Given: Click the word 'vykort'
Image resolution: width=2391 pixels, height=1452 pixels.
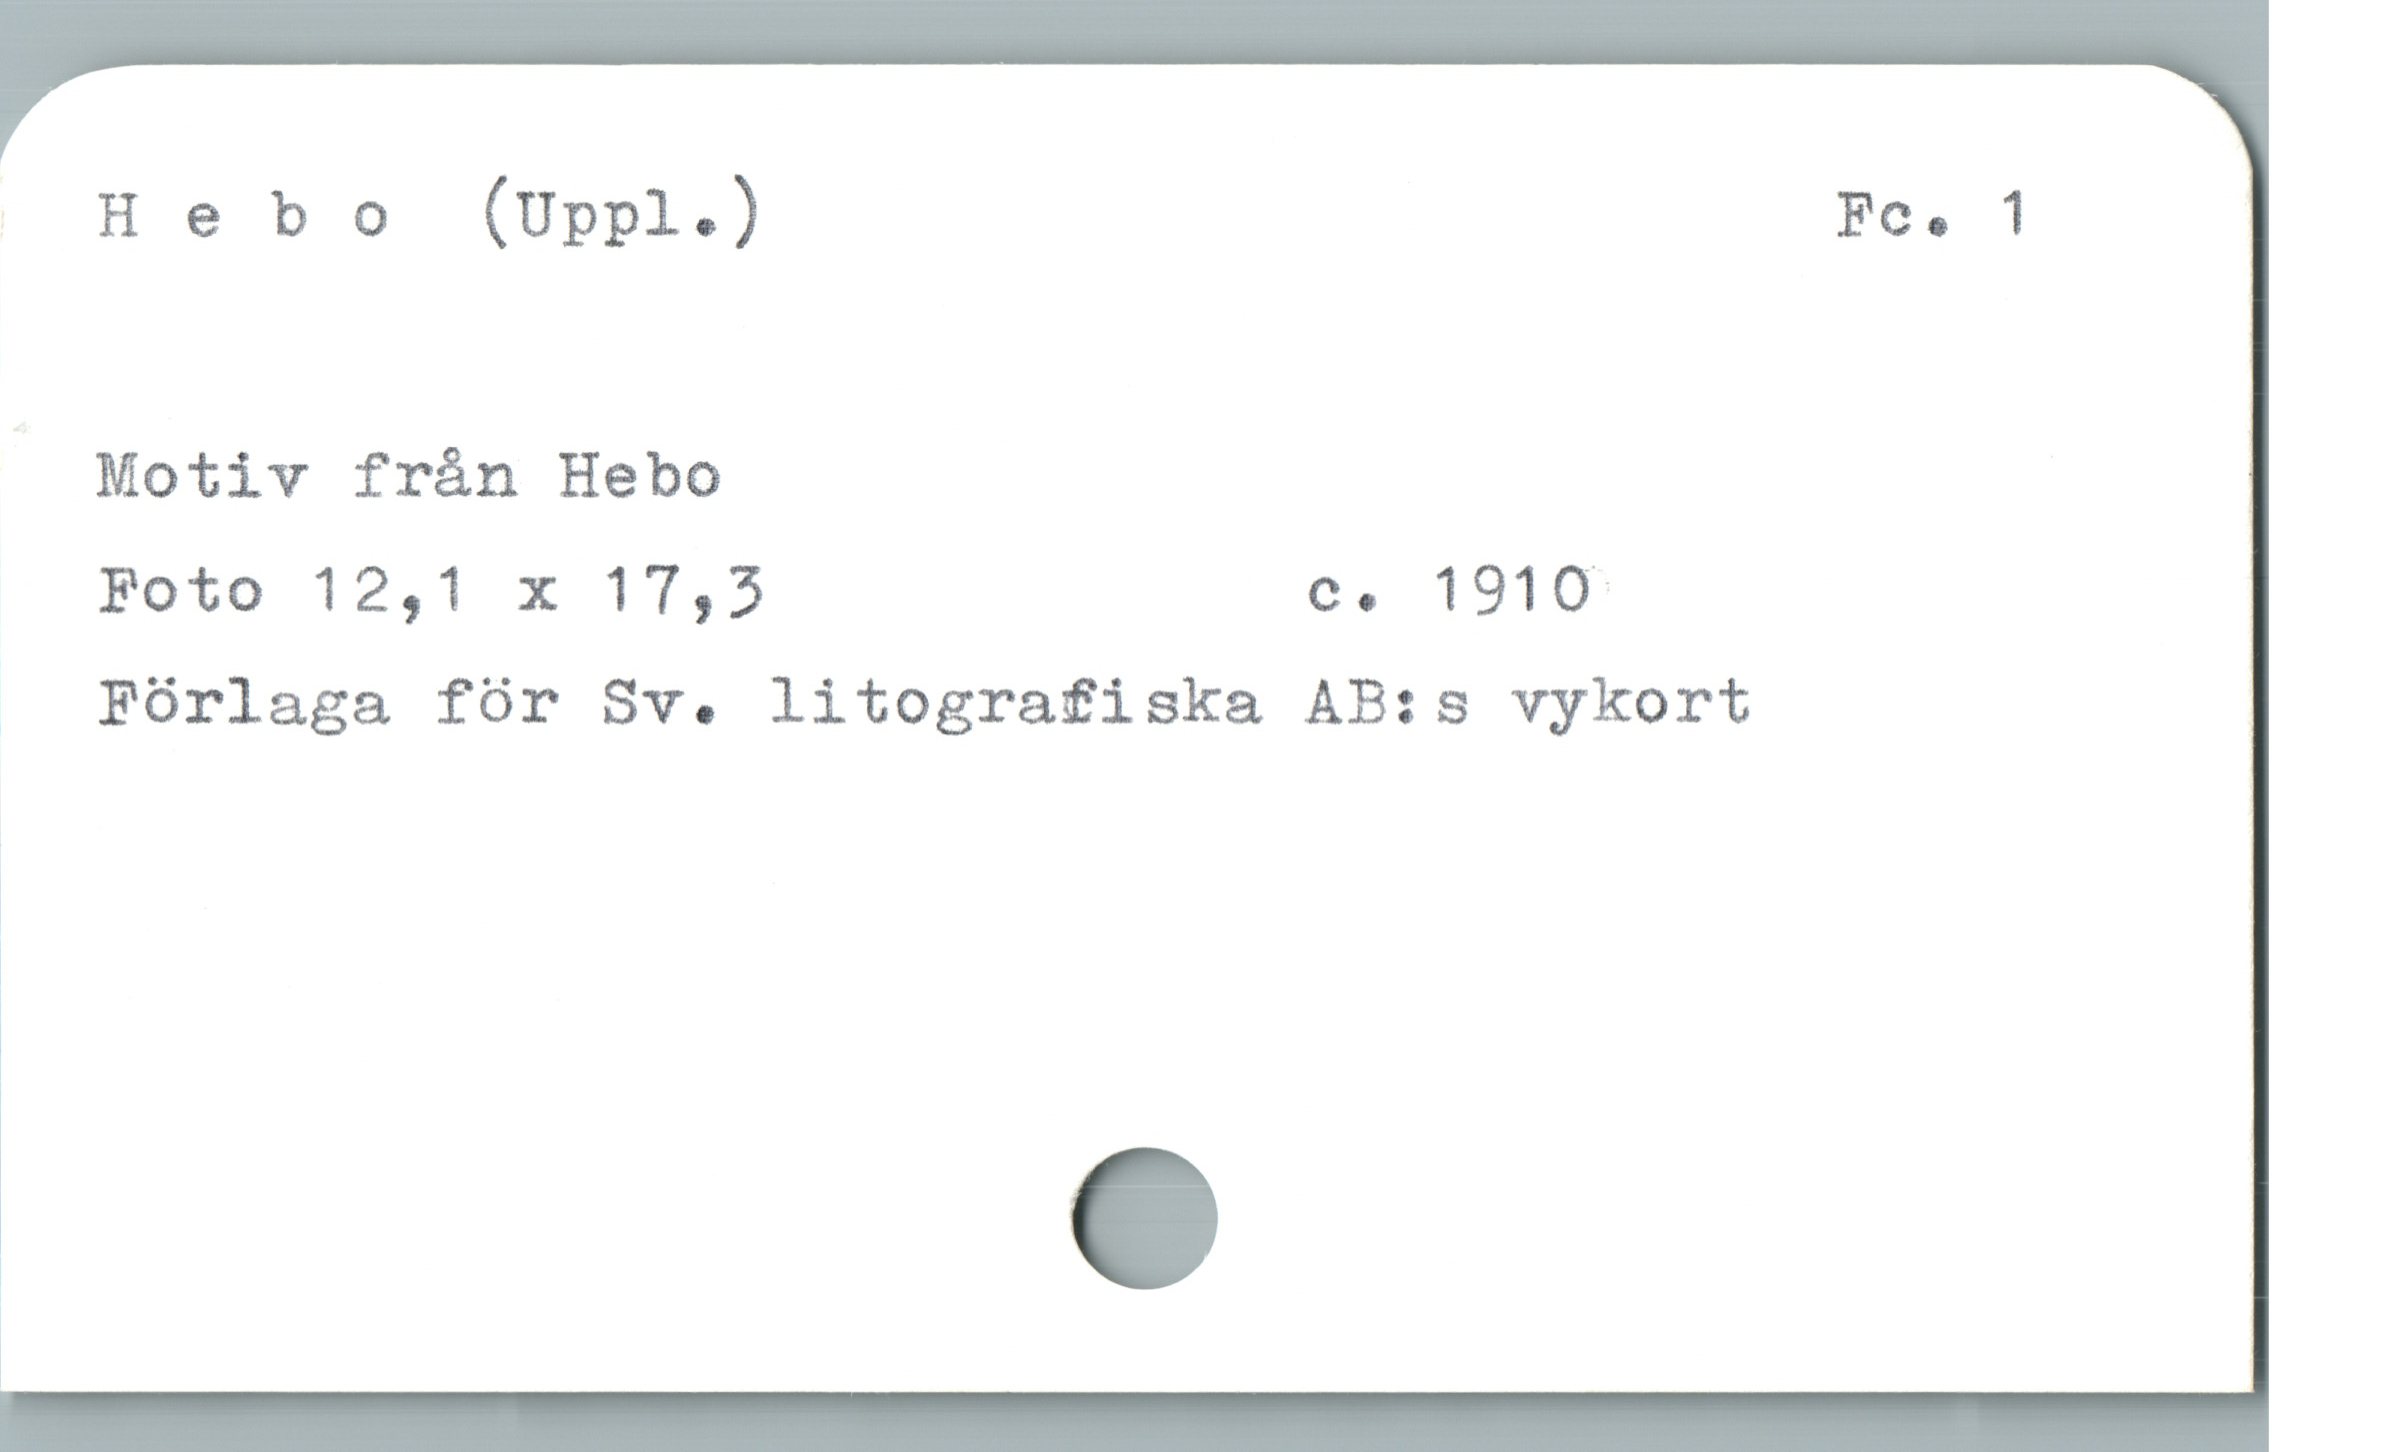Looking at the screenshot, I should point(1632,704).
